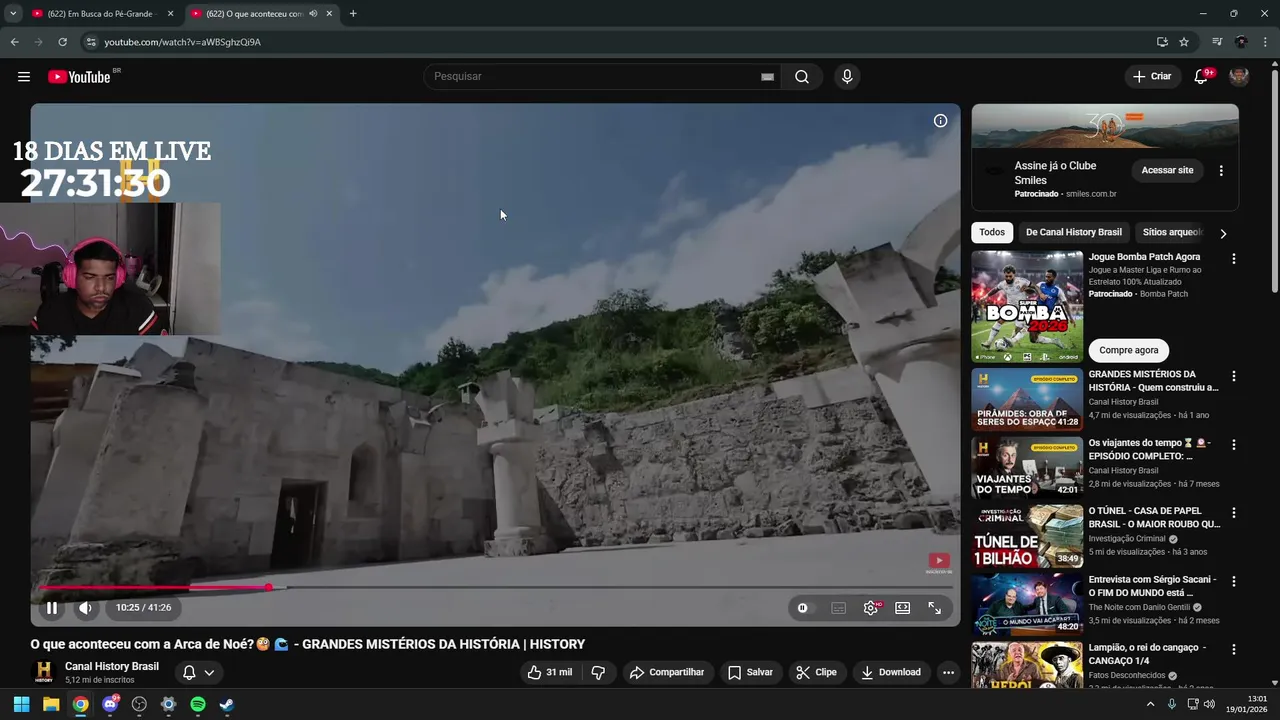Screen dimensions: 1280x720
Task: Open Bomba Patch ad options menu
Action: click(x=1233, y=259)
